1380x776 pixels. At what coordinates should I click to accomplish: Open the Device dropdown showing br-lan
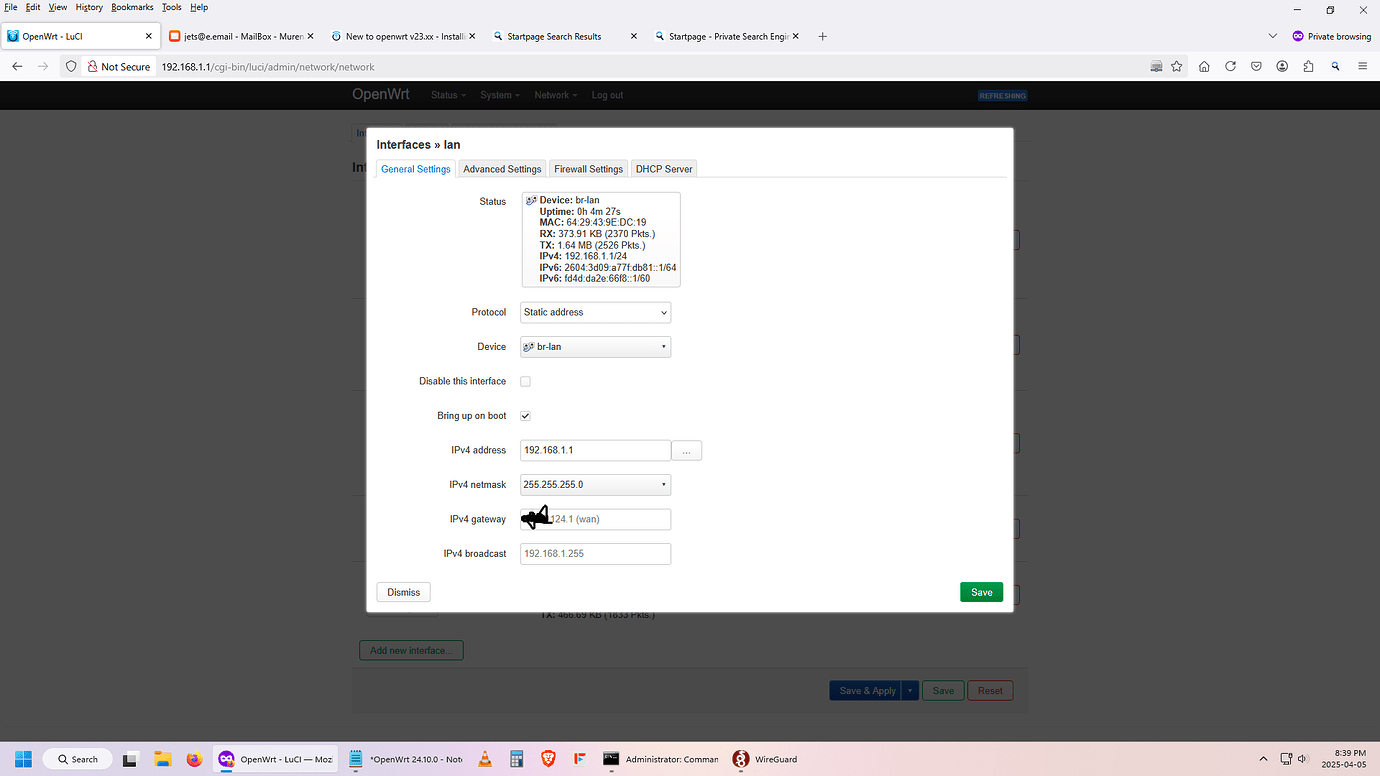click(595, 346)
